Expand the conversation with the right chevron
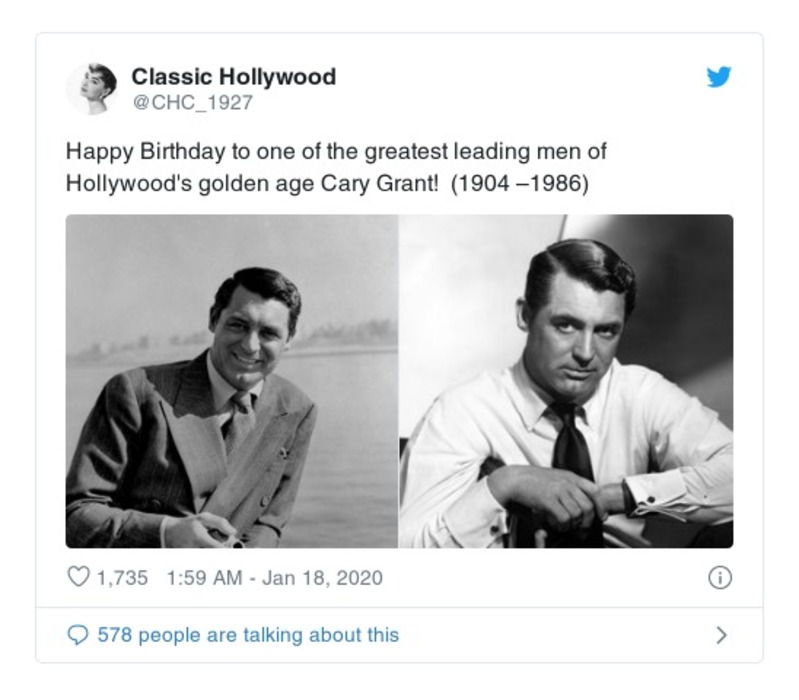Screen dimensions: 799x700 click(722, 635)
